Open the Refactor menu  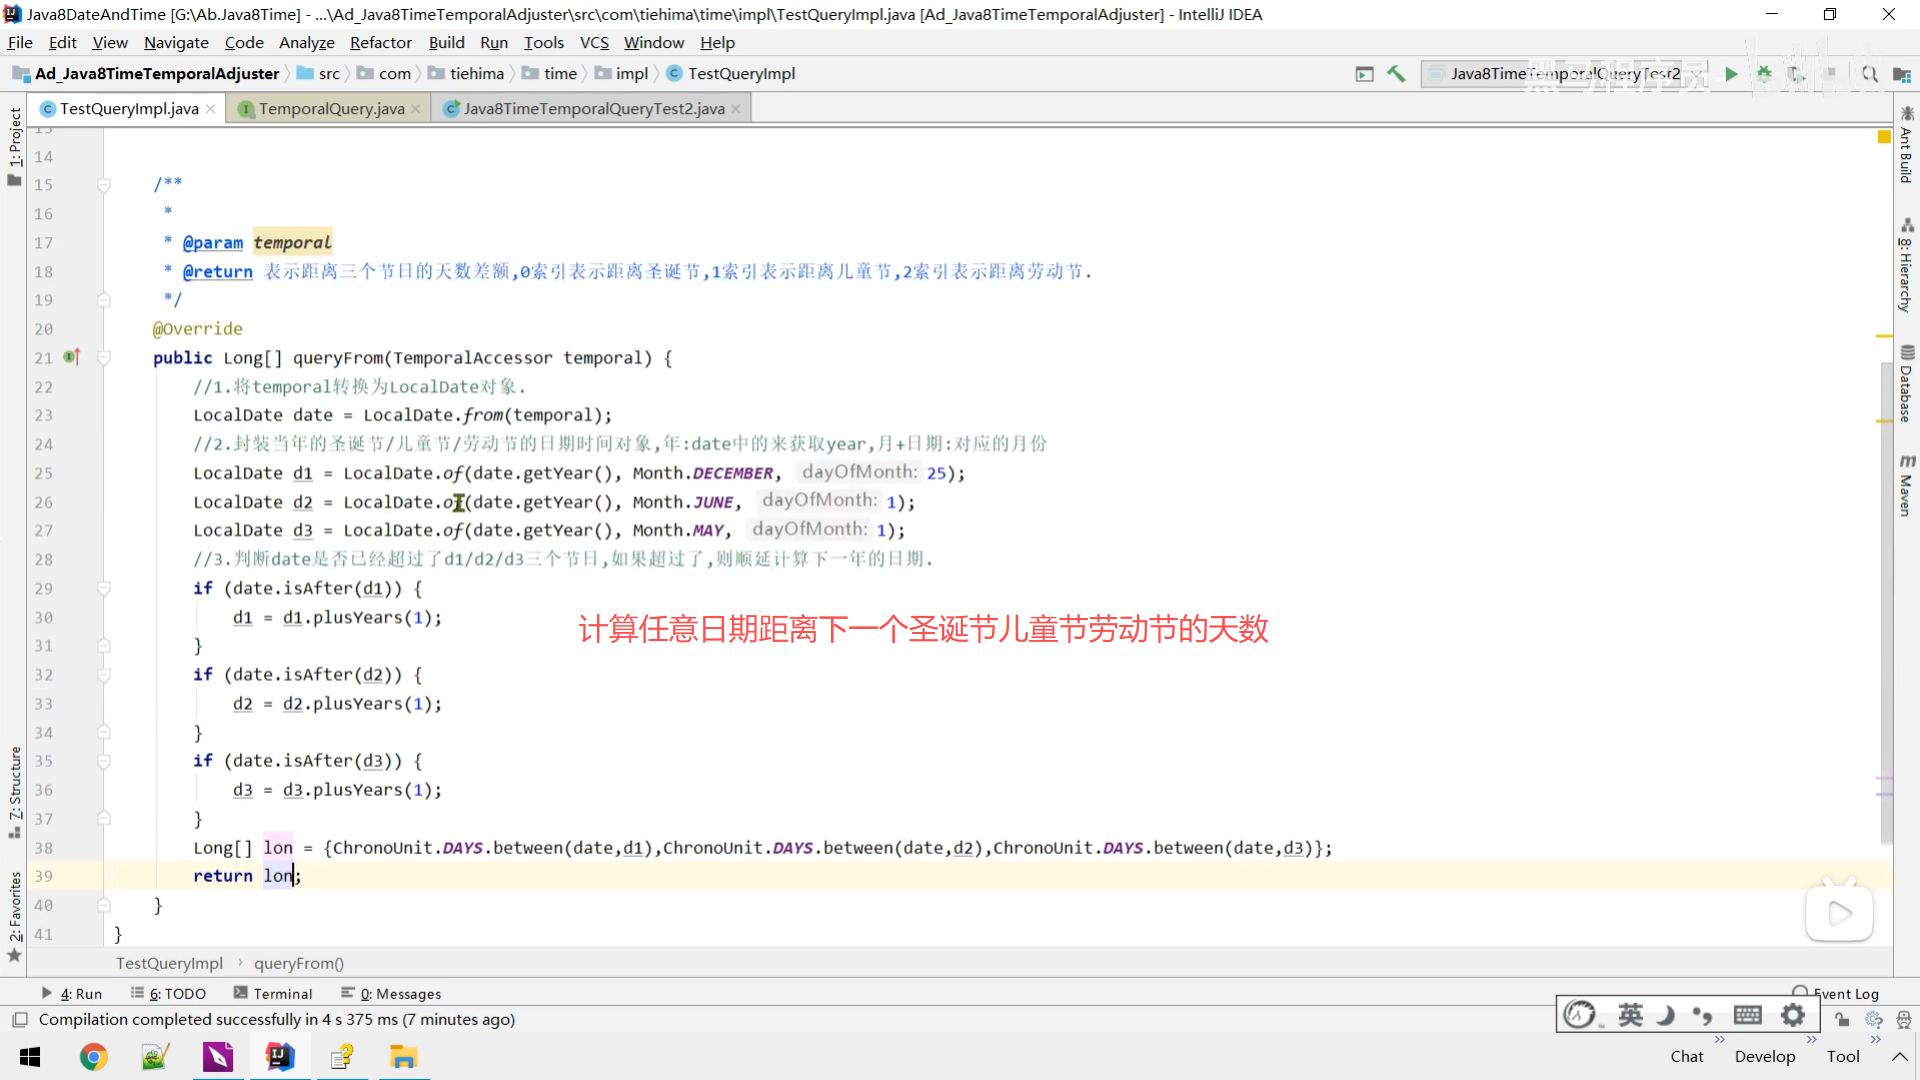380,43
